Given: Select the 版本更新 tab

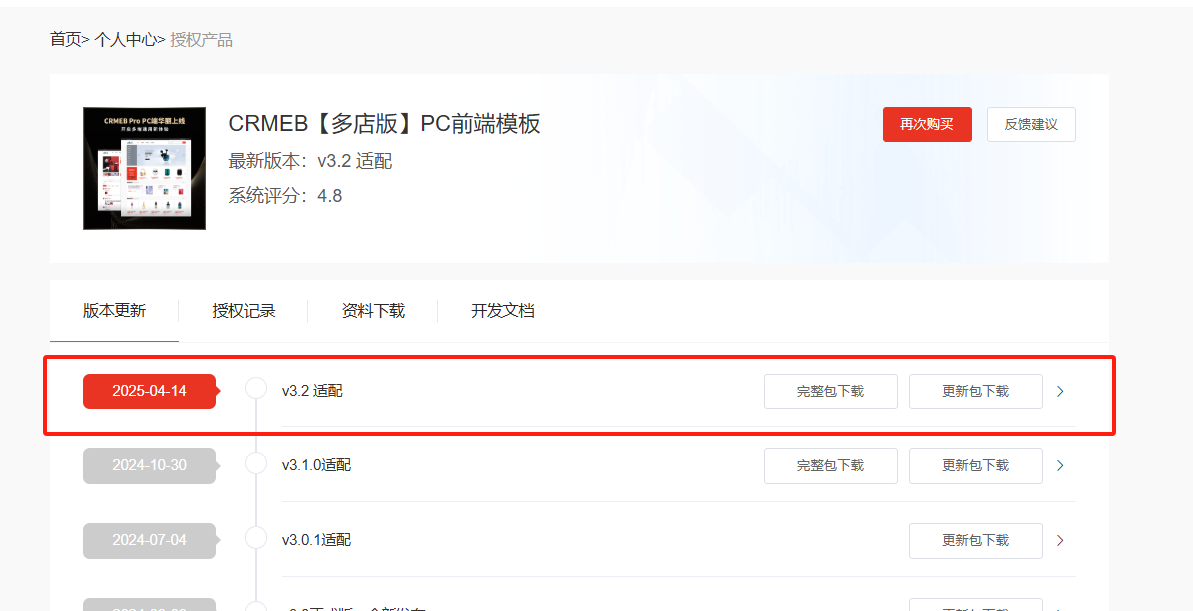Looking at the screenshot, I should (x=114, y=310).
